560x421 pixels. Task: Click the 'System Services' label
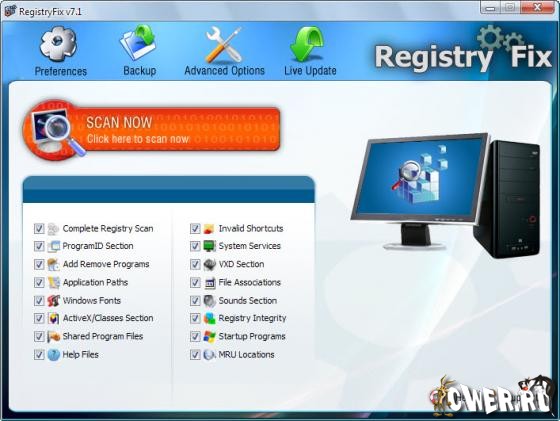tap(250, 246)
